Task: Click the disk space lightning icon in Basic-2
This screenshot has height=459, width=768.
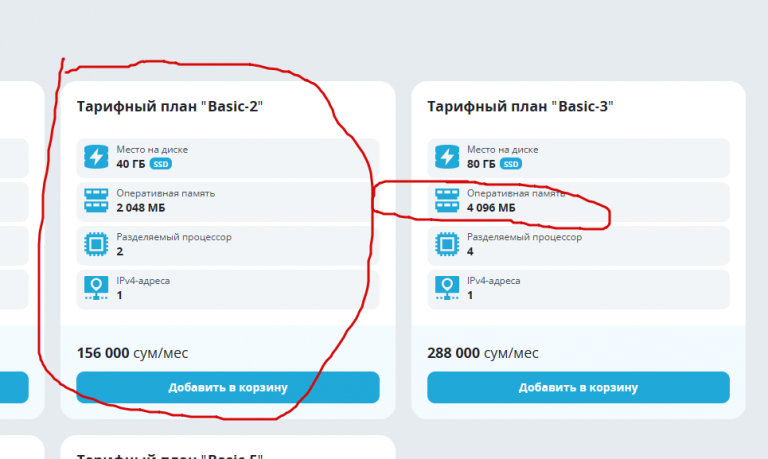Action: pyautogui.click(x=96, y=157)
